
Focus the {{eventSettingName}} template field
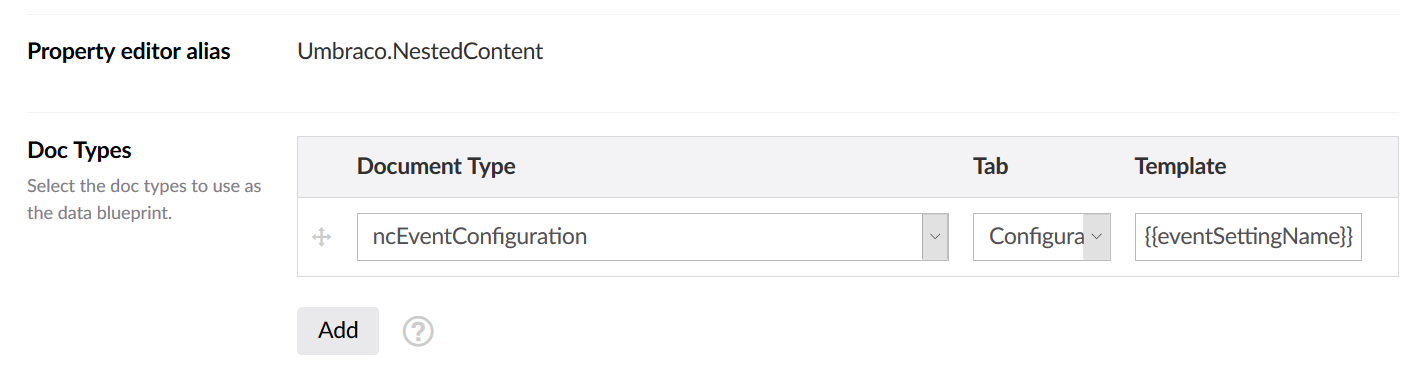tap(1248, 237)
